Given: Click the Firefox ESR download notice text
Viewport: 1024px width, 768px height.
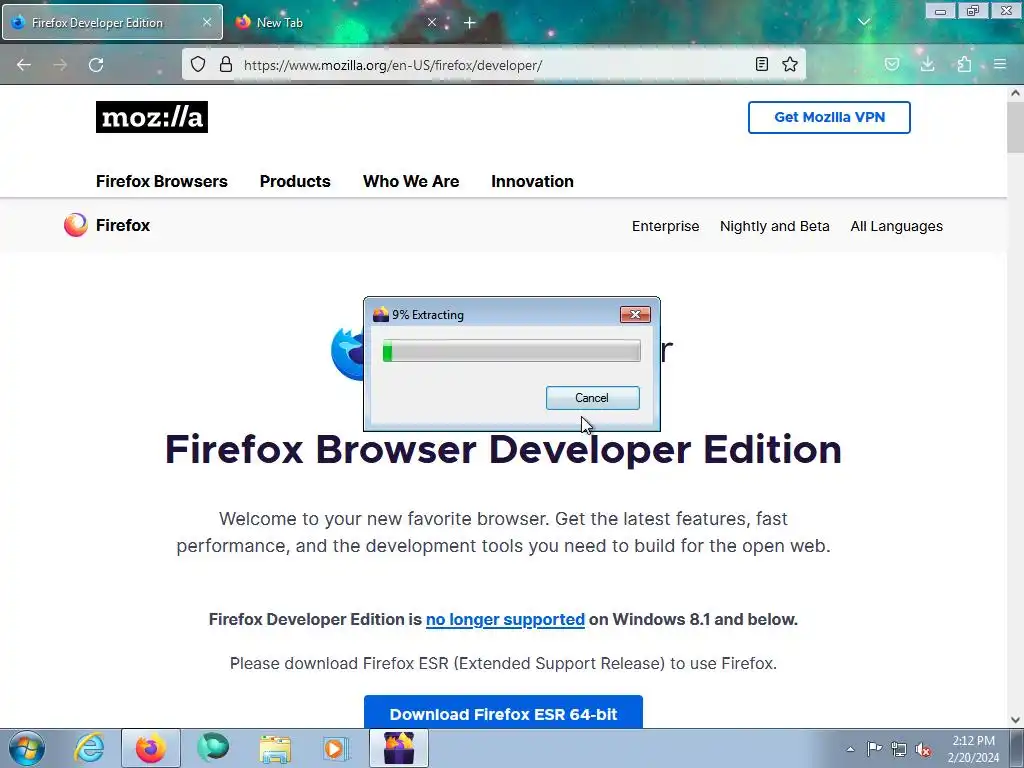Looking at the screenshot, I should coord(504,664).
